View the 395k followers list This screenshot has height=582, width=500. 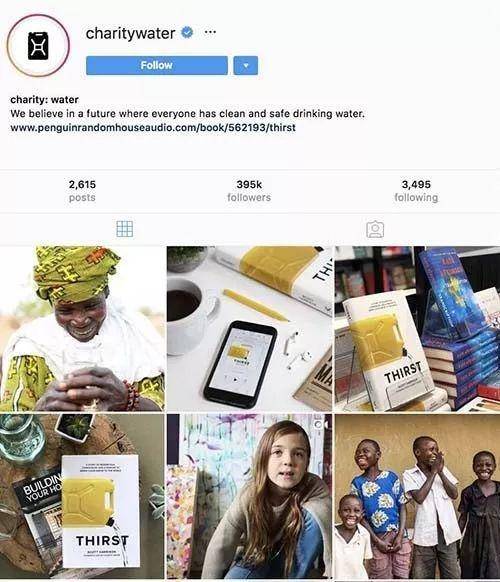249,191
